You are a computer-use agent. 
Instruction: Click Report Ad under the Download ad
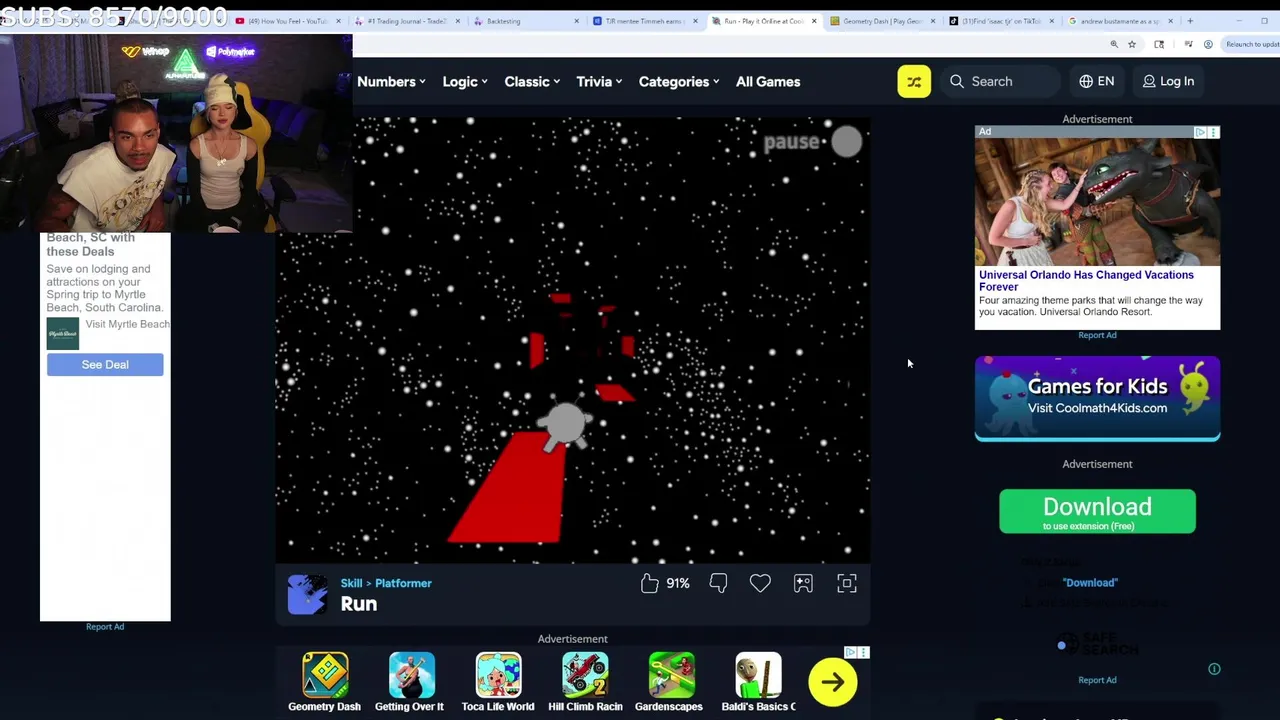tap(1097, 680)
